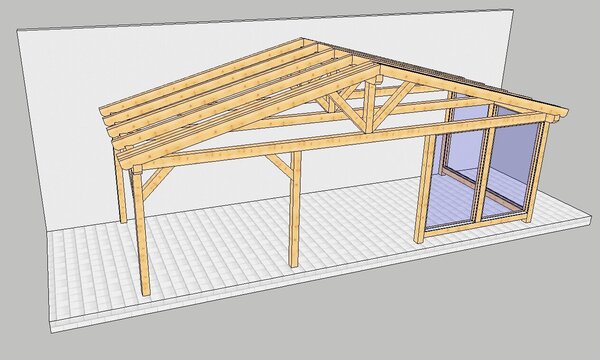600x360 pixels.
Task: Select the angled brace left of the center post
Action: (x=278, y=164)
